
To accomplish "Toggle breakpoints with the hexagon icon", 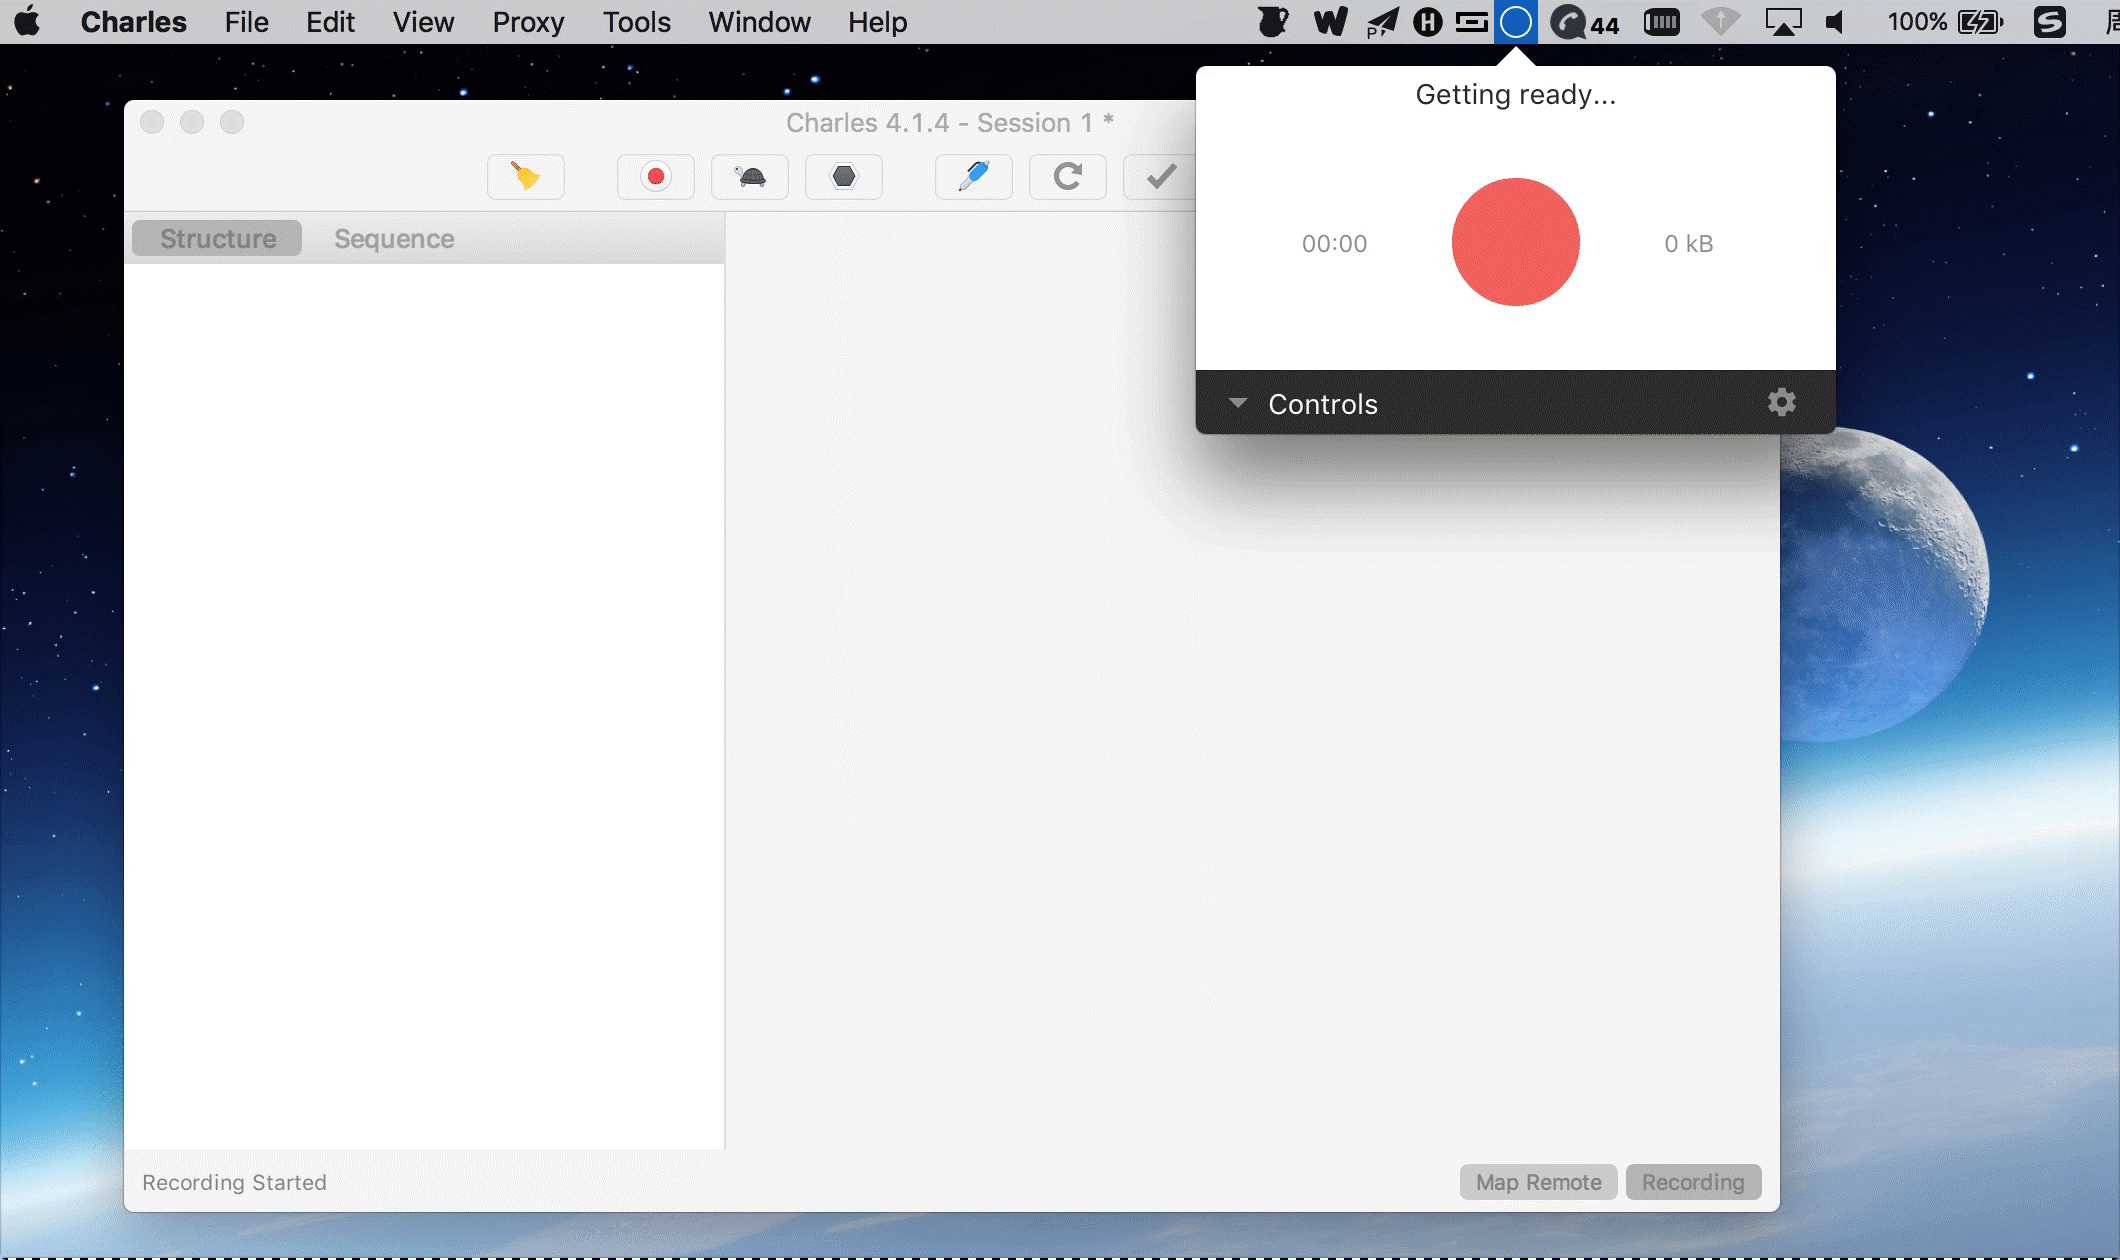I will [x=844, y=177].
